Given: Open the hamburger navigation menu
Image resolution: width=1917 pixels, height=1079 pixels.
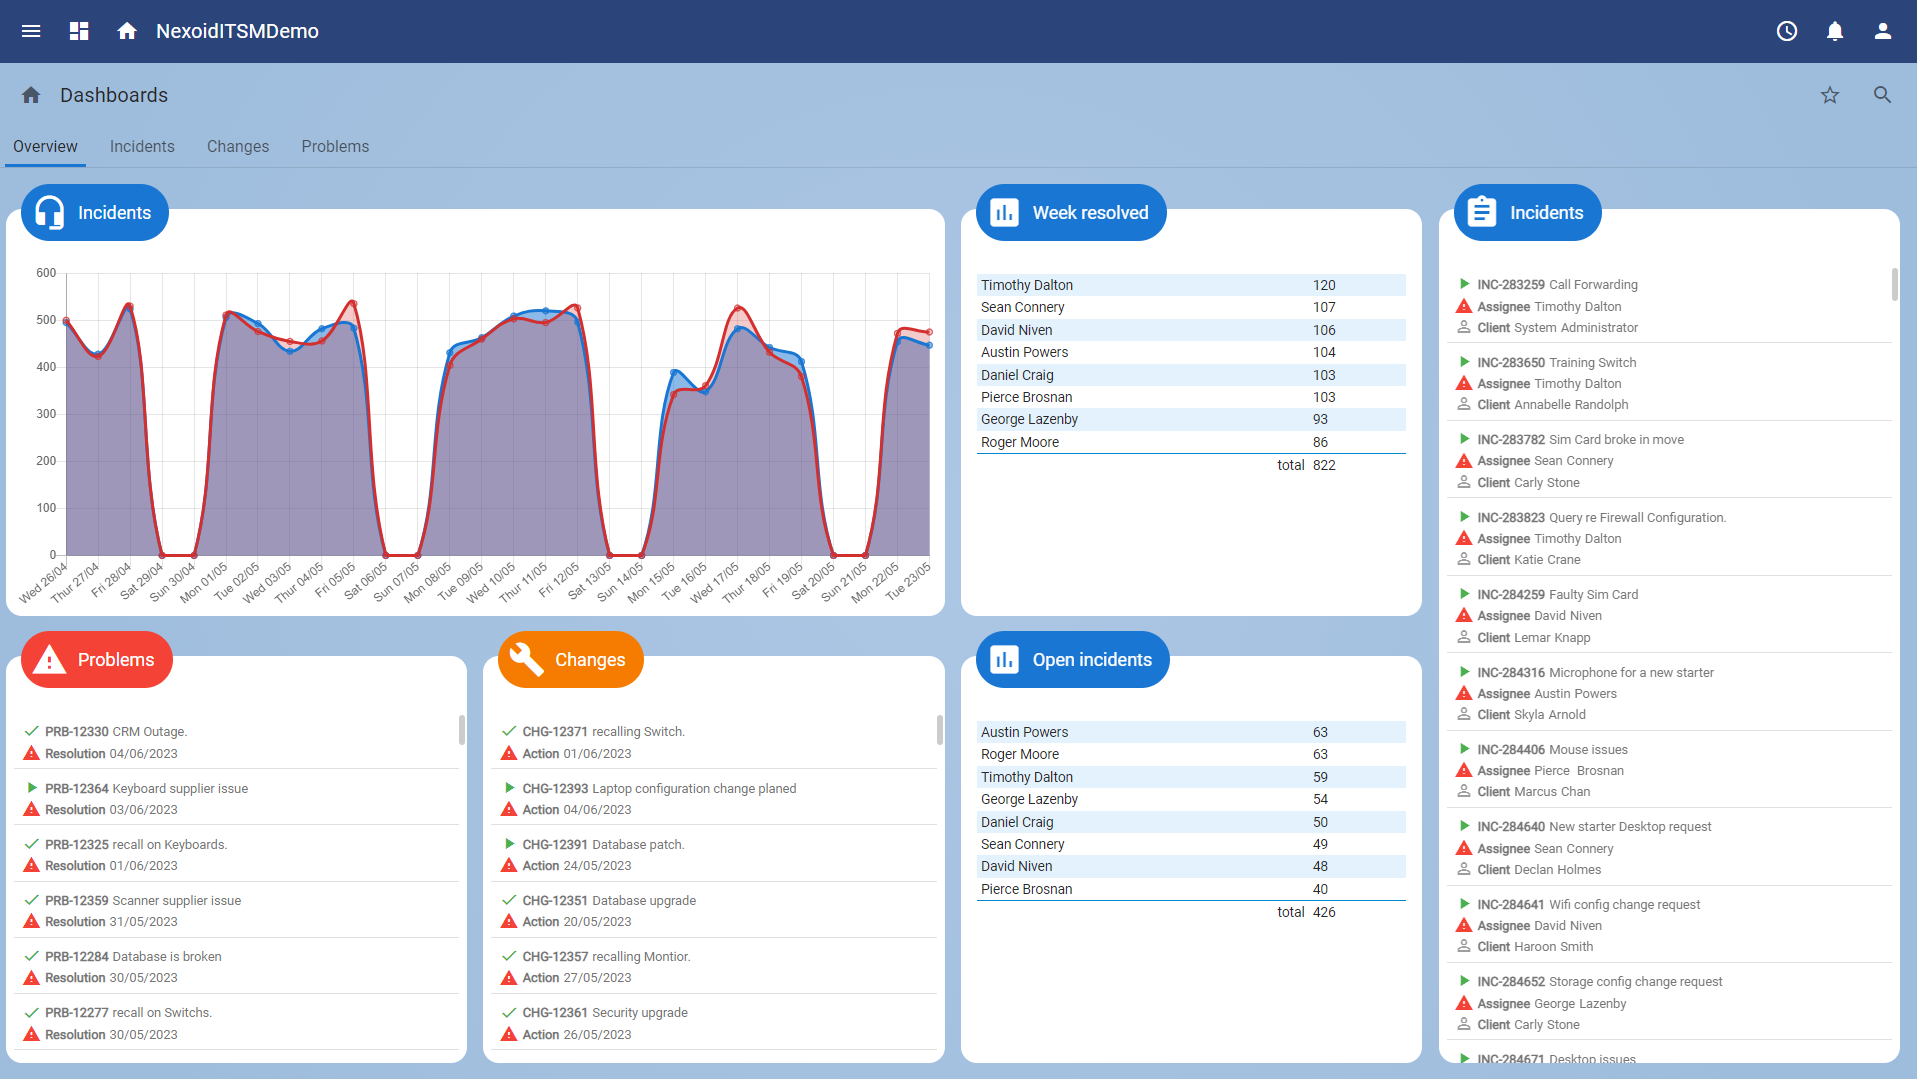Looking at the screenshot, I should pyautogui.click(x=30, y=31).
